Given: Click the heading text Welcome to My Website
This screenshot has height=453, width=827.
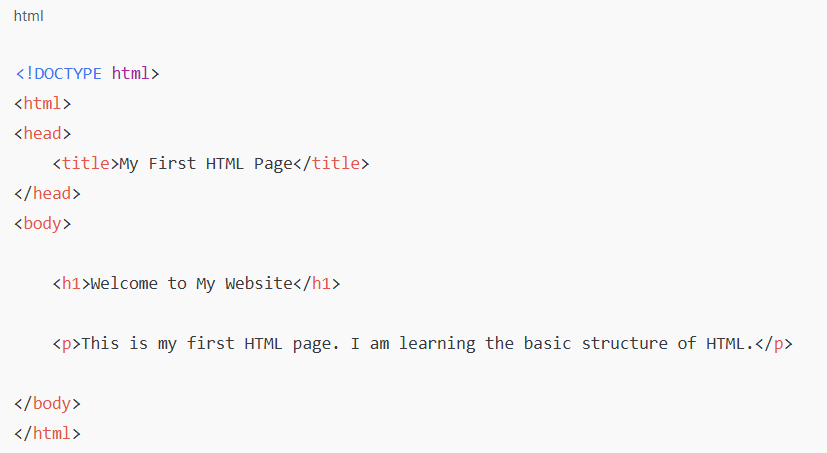Looking at the screenshot, I should click(192, 283).
